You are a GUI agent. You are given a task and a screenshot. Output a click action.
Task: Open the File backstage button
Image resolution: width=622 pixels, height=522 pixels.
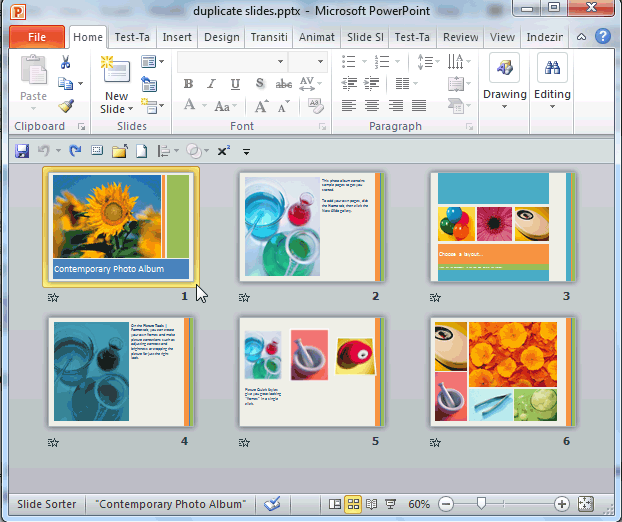pos(37,37)
